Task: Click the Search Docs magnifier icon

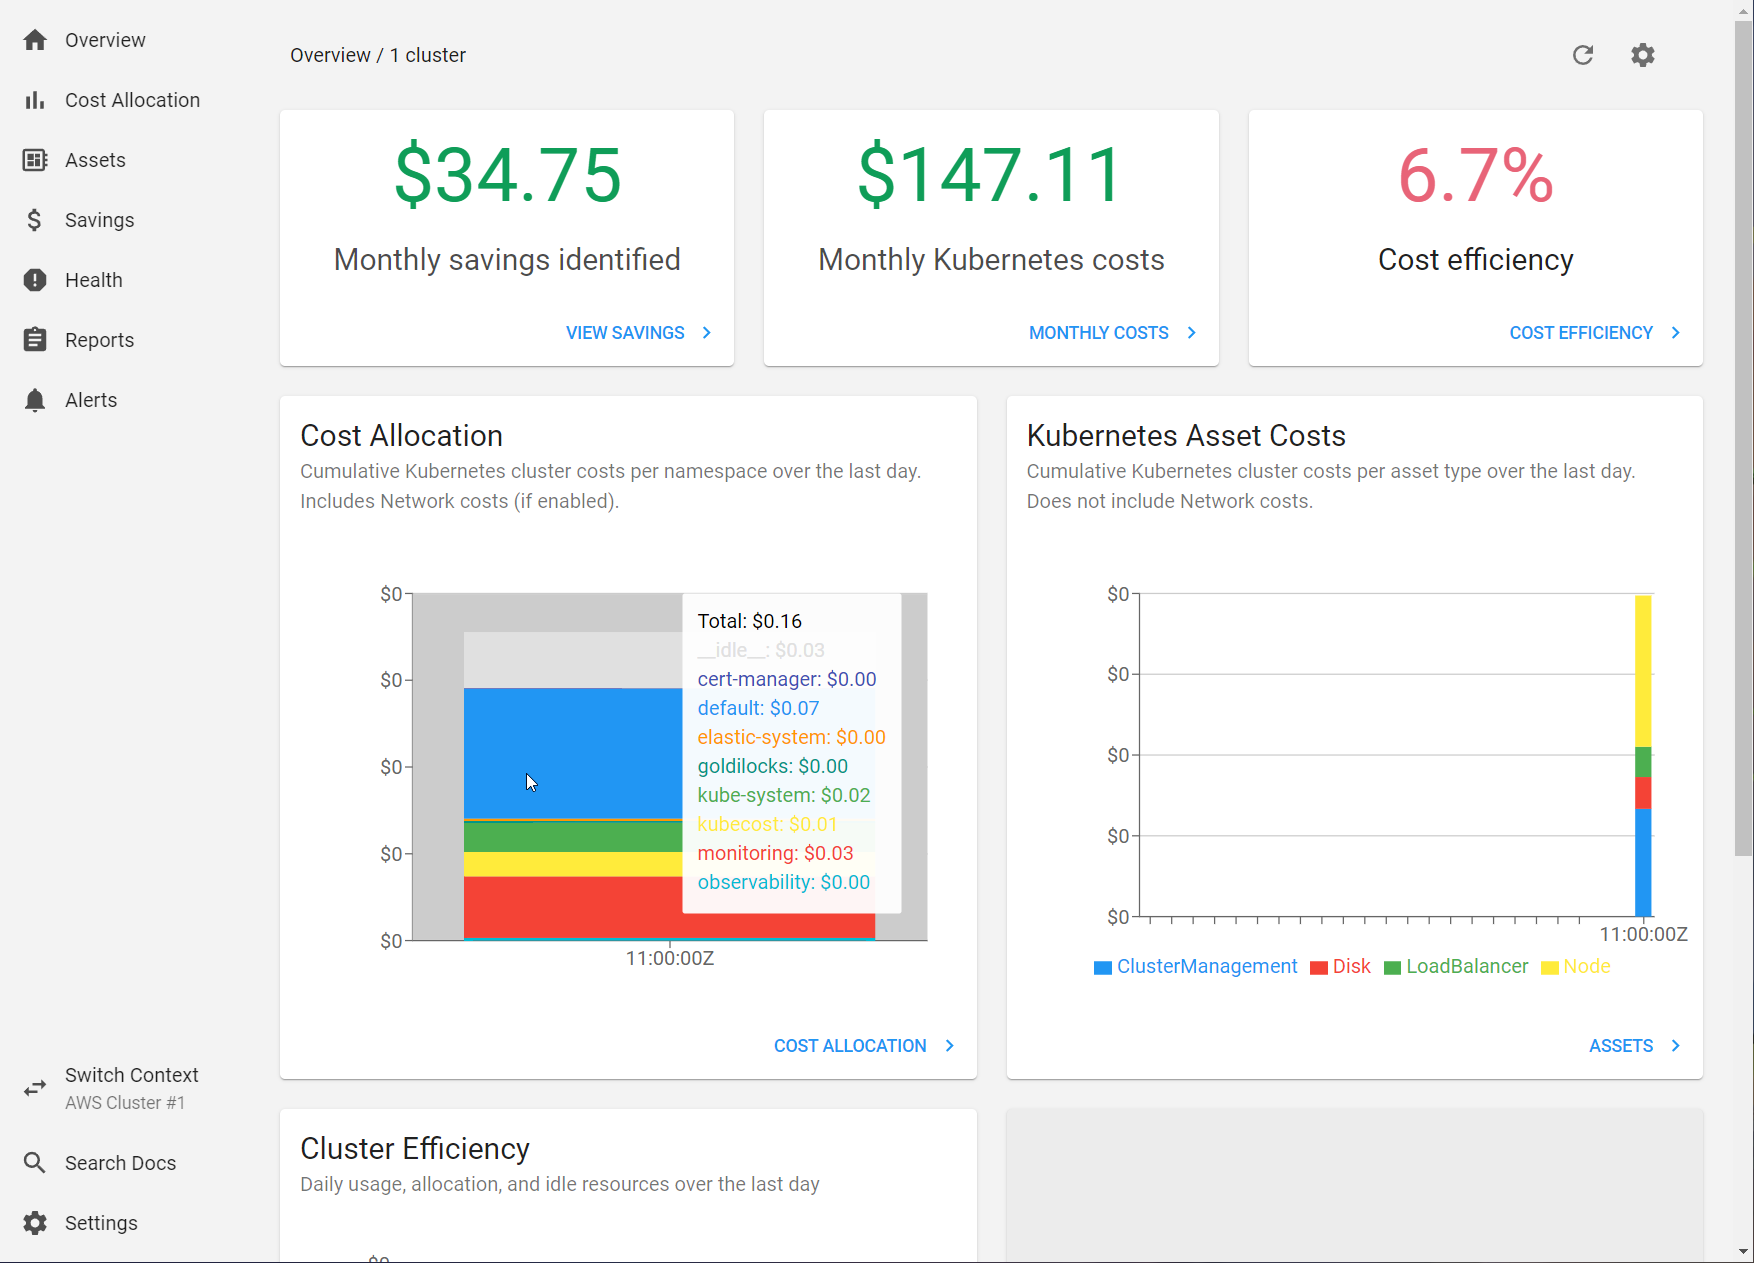Action: coord(35,1163)
